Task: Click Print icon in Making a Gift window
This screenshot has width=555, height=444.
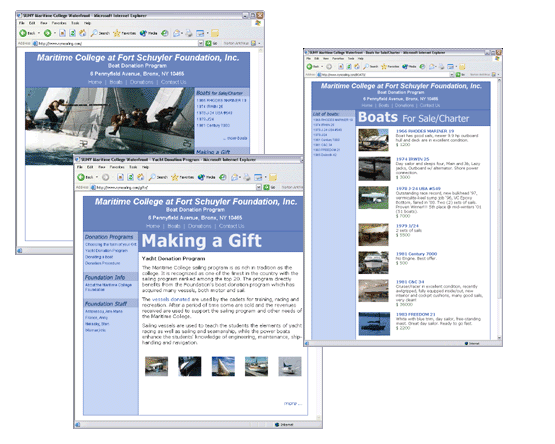Action: coord(247,177)
